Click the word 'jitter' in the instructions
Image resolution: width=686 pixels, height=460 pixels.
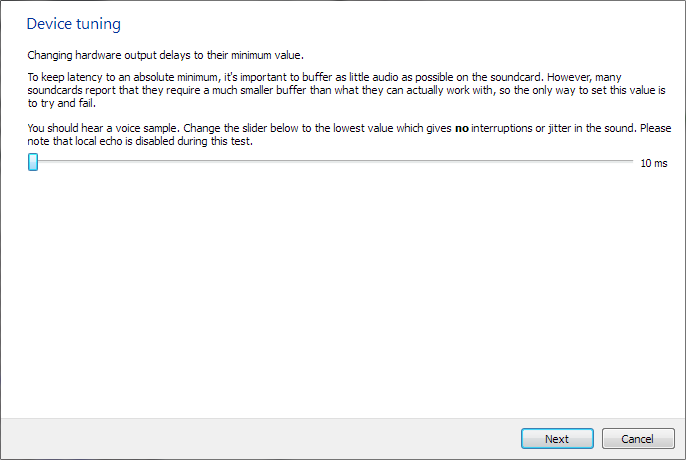click(560, 128)
